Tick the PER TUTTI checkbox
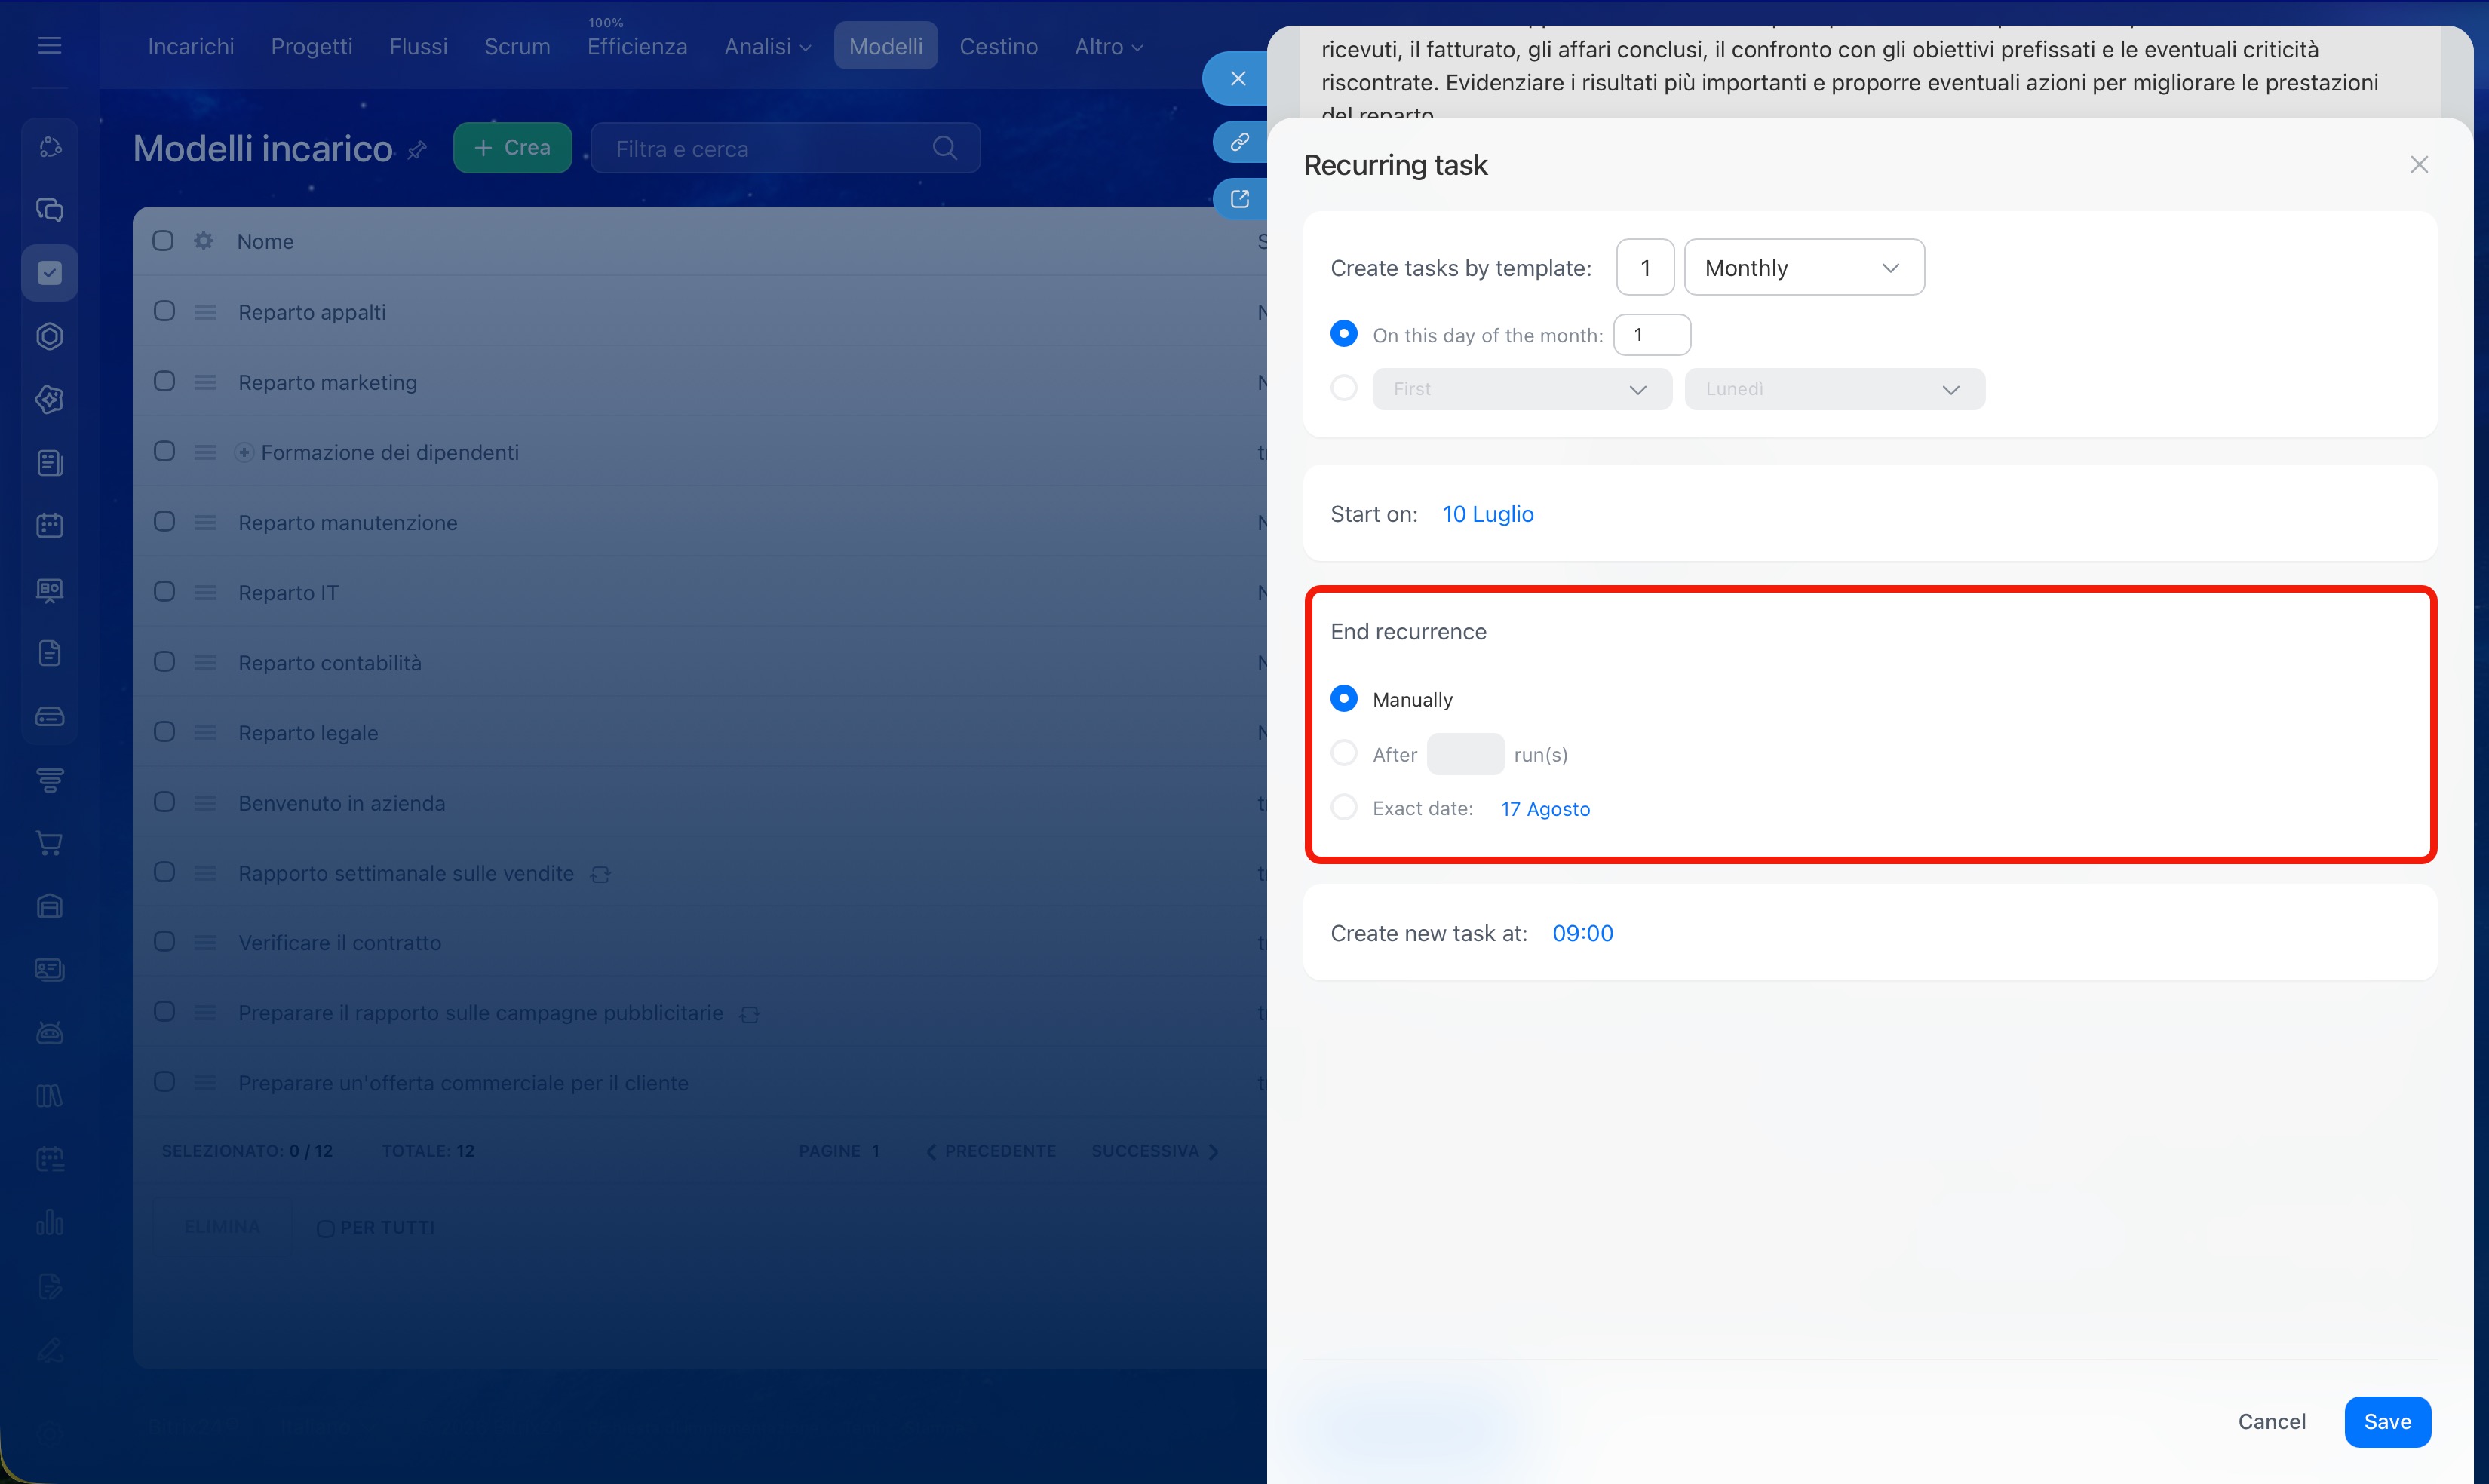This screenshot has width=2489, height=1484. [x=326, y=1228]
